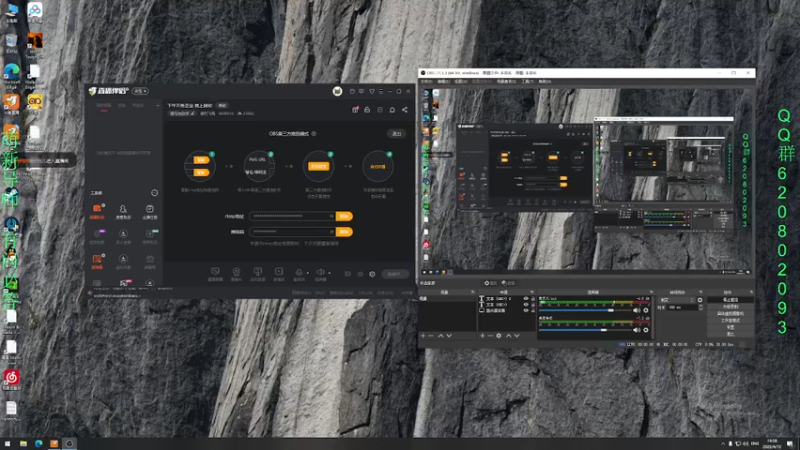Screen dimensions: 800x450
Task: Hide the display capture source in OBS
Action: coord(526,310)
